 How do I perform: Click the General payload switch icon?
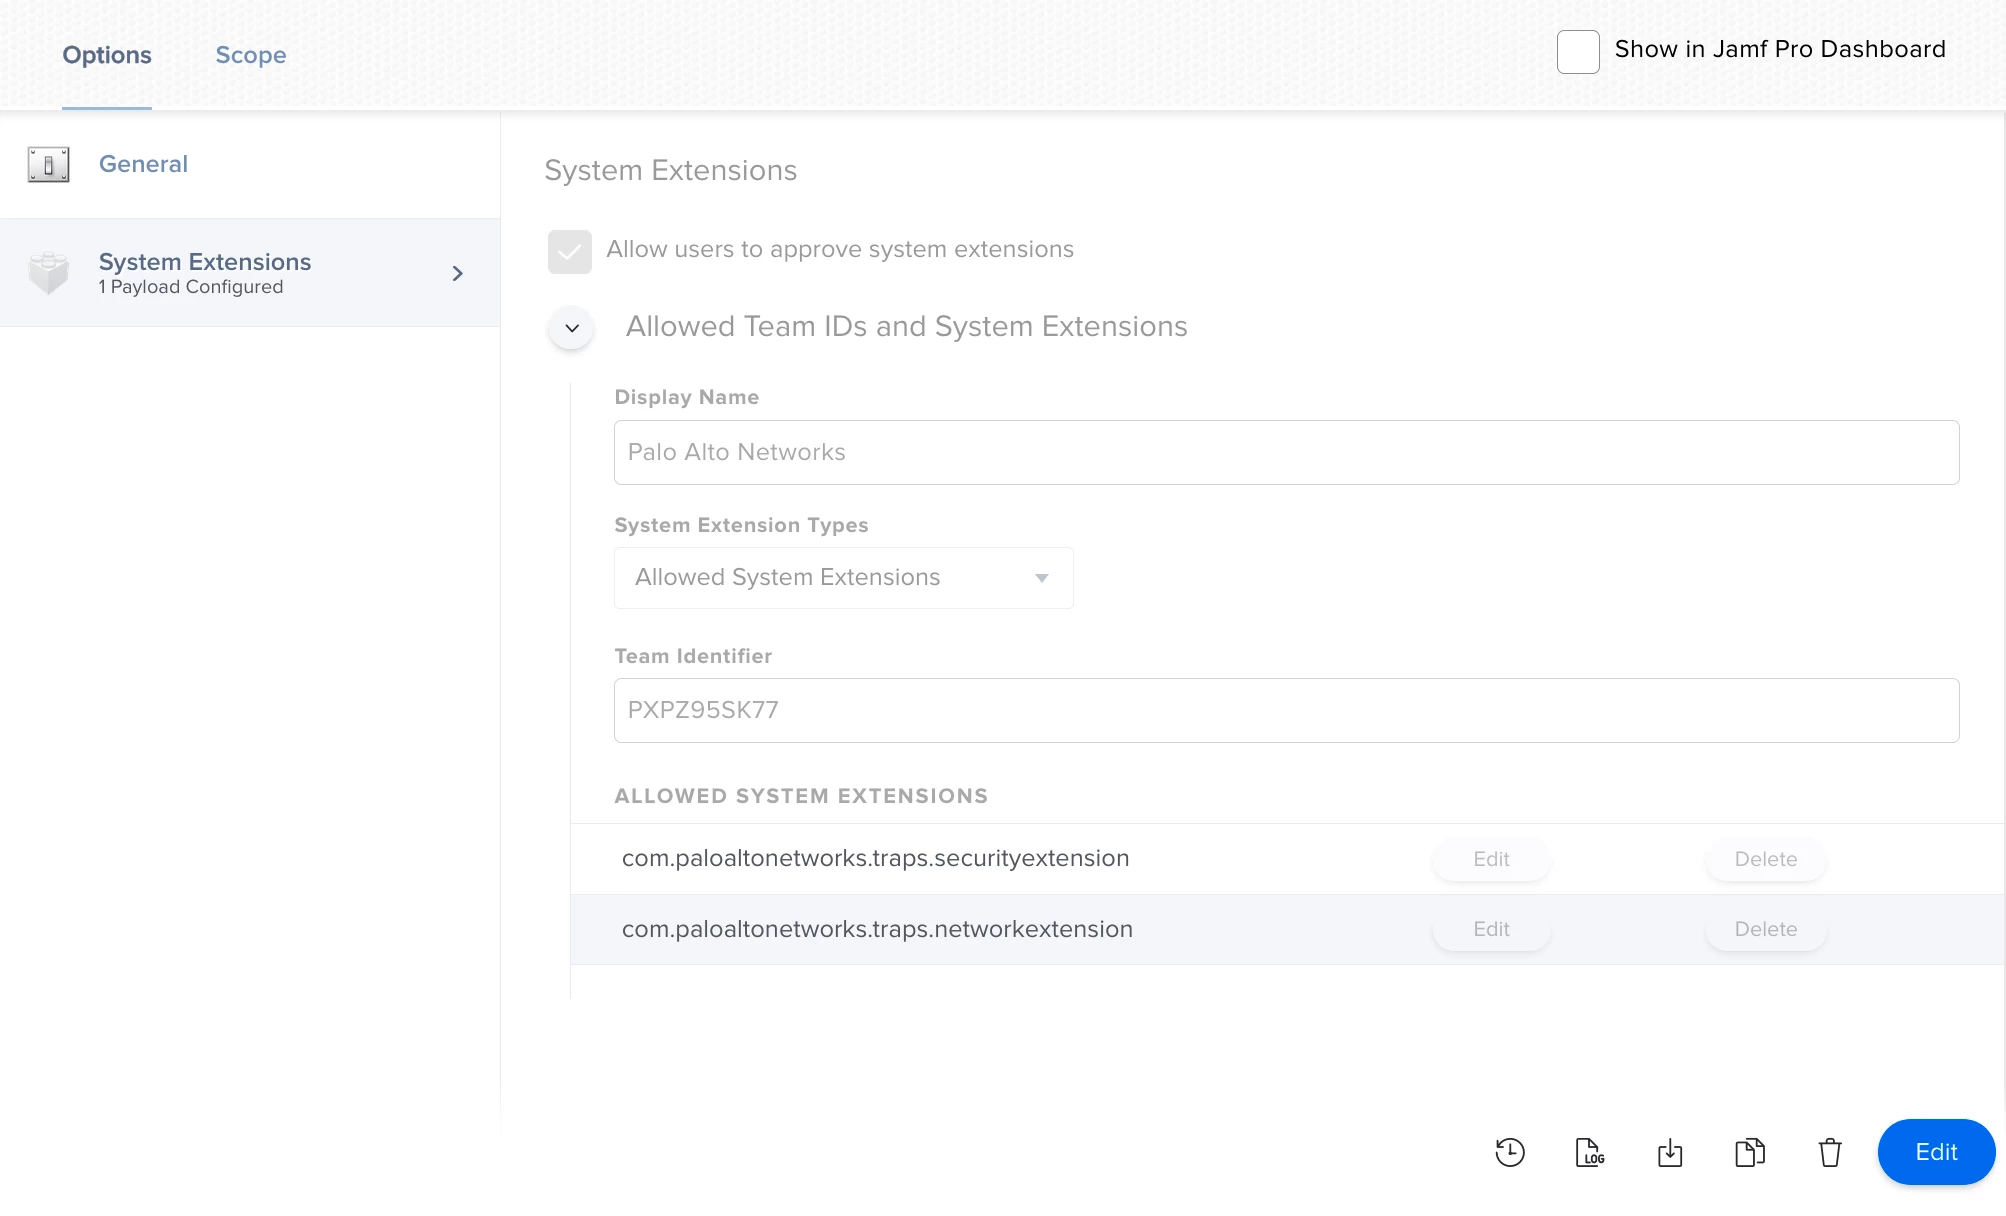coord(48,164)
